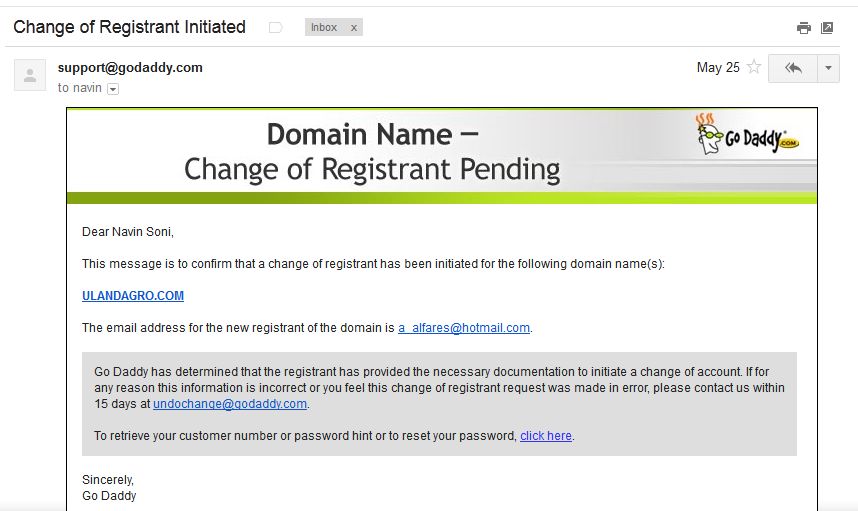The image size is (858, 511).
Task: Click the 'Change of Registrant Initiated' subject line
Action: coord(130,27)
